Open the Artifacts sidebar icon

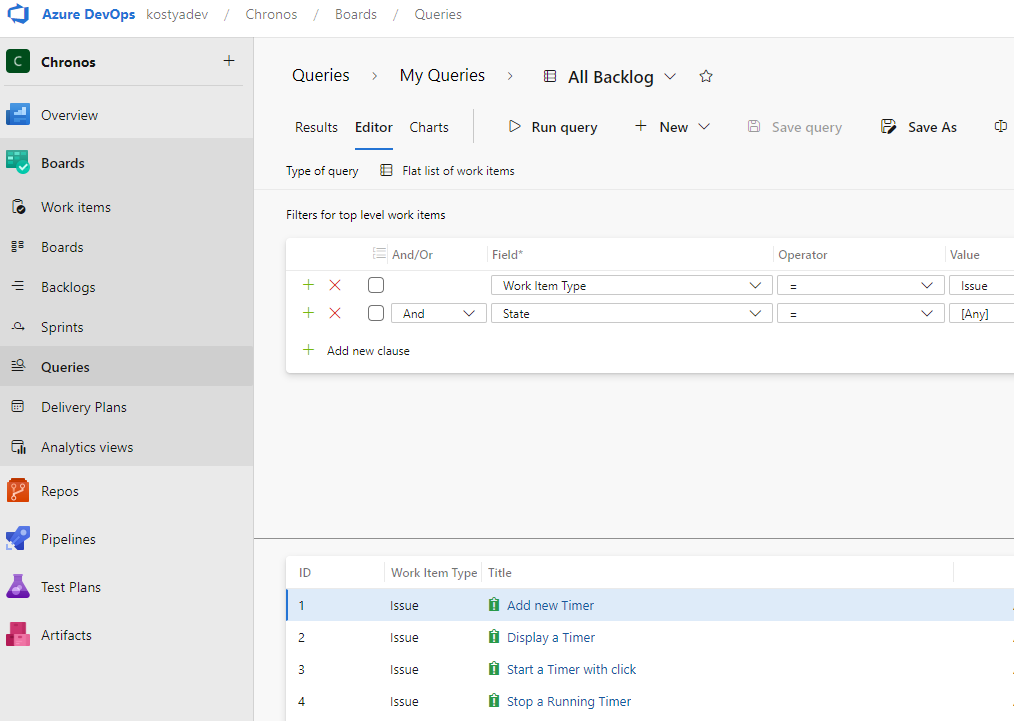(x=17, y=634)
